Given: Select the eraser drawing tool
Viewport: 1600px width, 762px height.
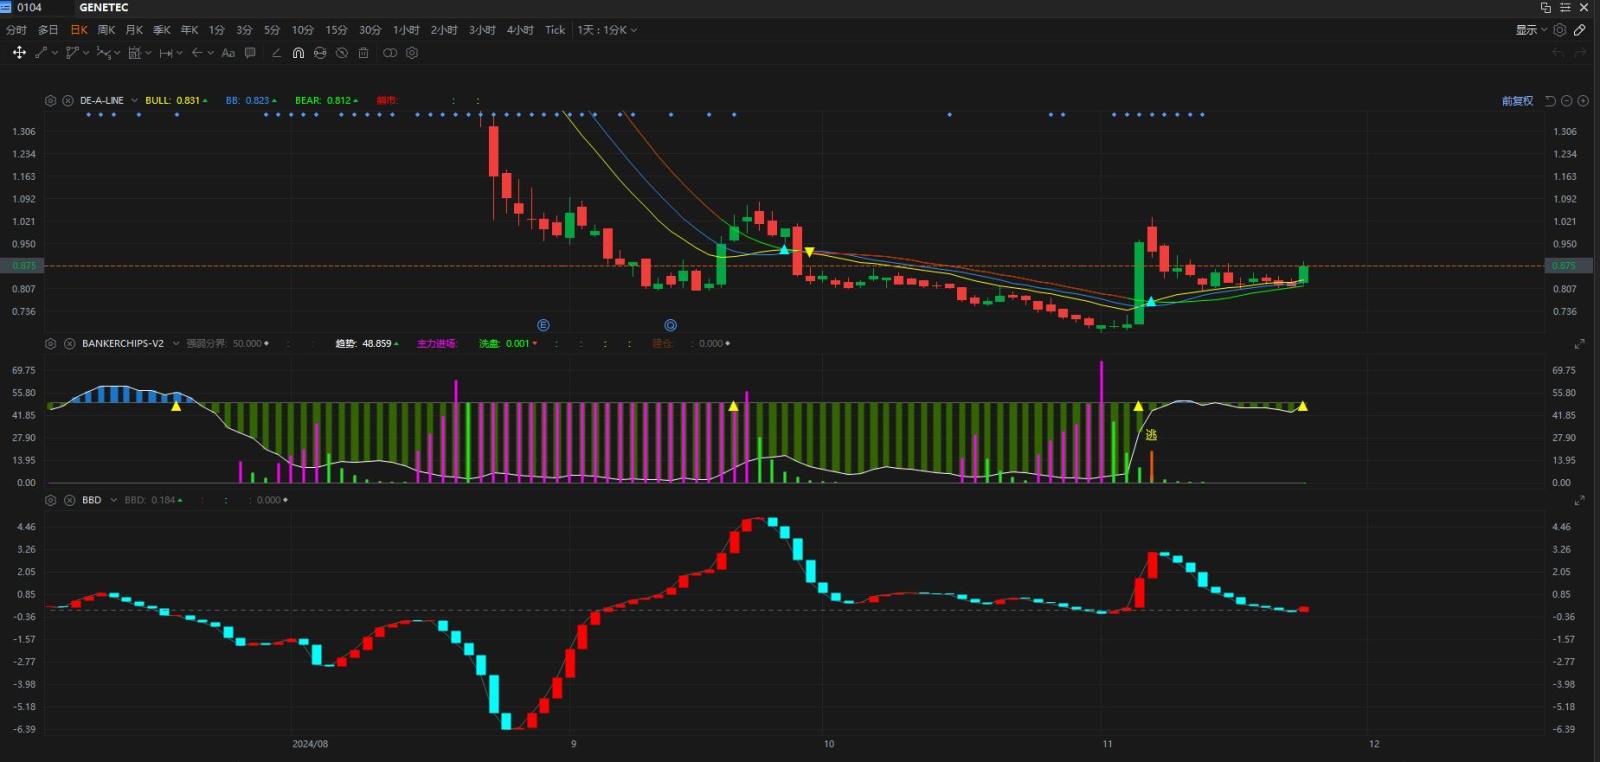Looking at the screenshot, I should [x=276, y=53].
